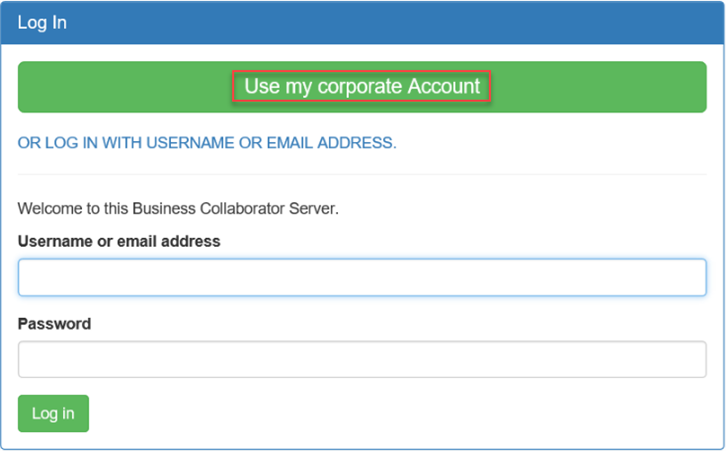
Task: Click the Log In panel header title
Action: pyautogui.click(x=42, y=22)
